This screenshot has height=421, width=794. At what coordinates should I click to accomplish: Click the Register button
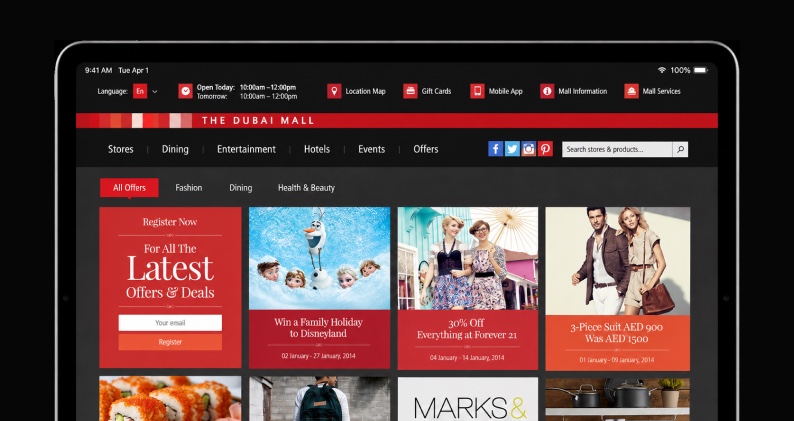click(170, 342)
